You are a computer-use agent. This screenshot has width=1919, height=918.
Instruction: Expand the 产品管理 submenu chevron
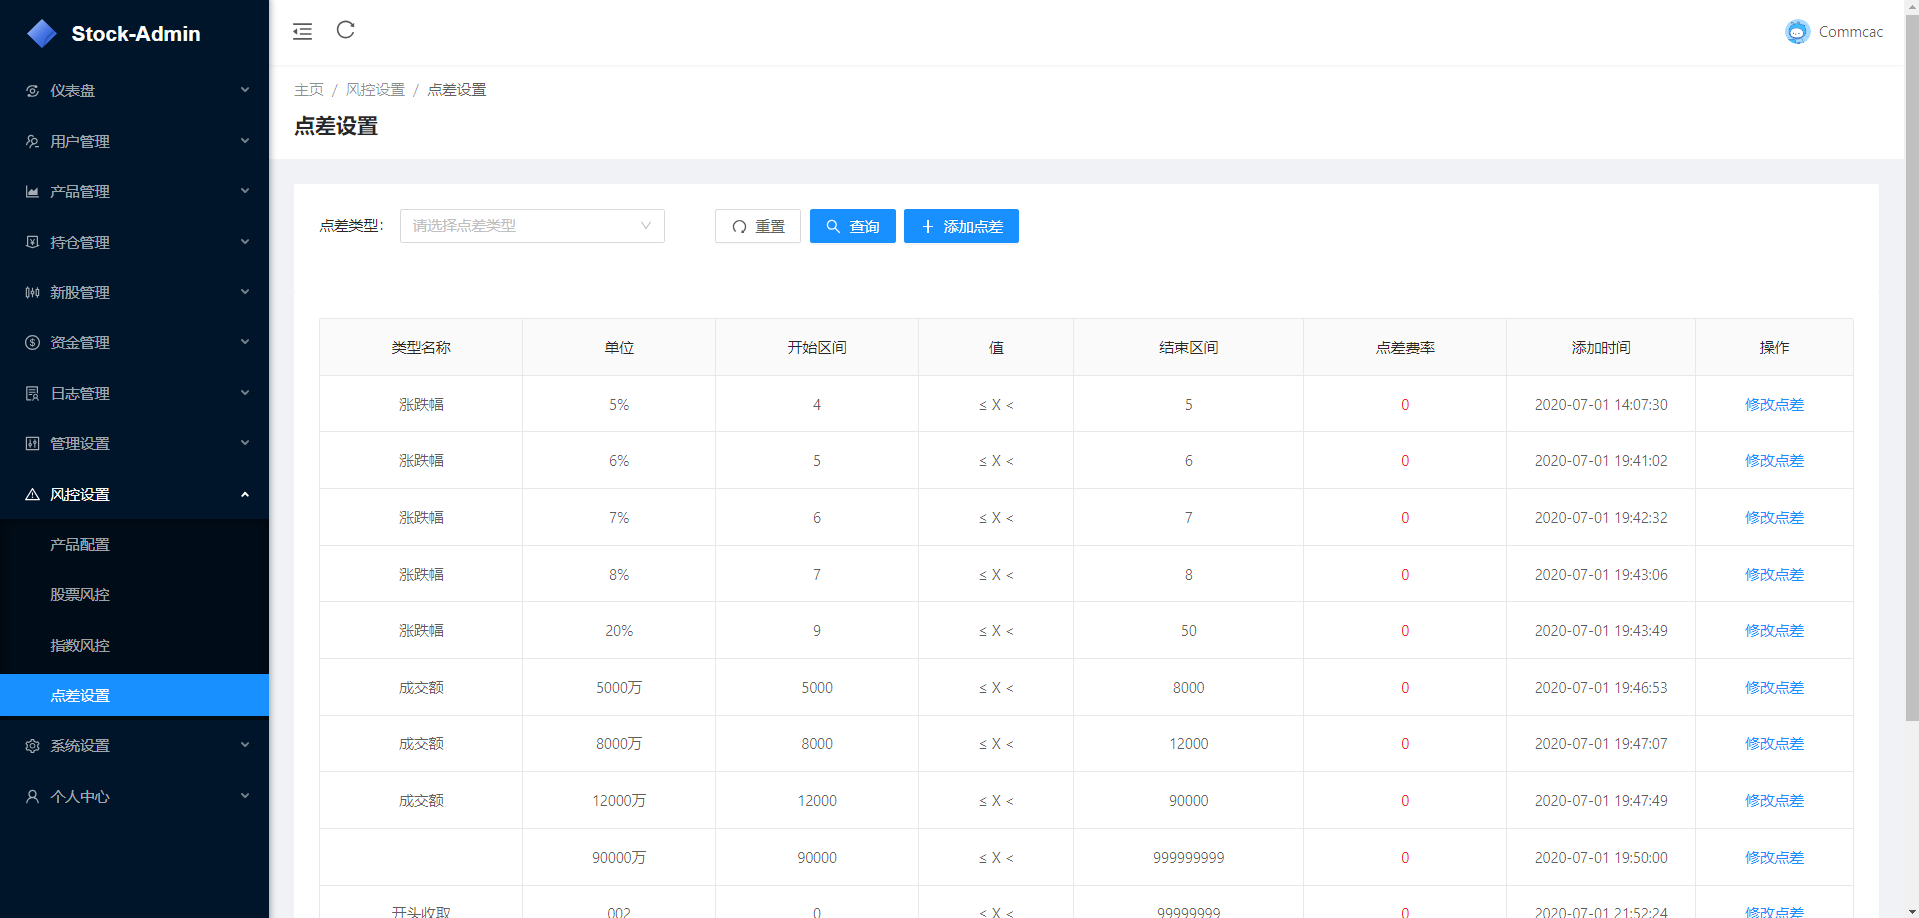click(x=245, y=191)
